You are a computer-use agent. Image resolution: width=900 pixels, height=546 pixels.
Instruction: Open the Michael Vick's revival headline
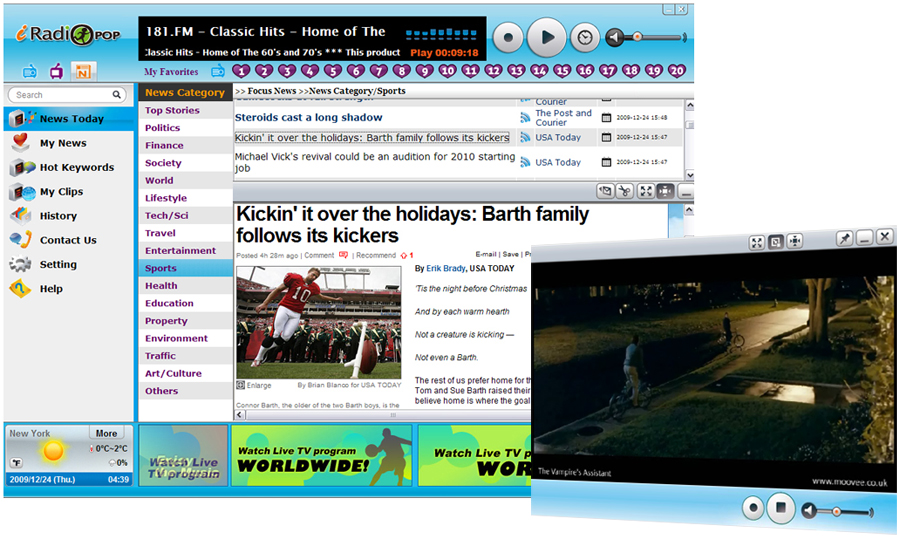tap(375, 162)
